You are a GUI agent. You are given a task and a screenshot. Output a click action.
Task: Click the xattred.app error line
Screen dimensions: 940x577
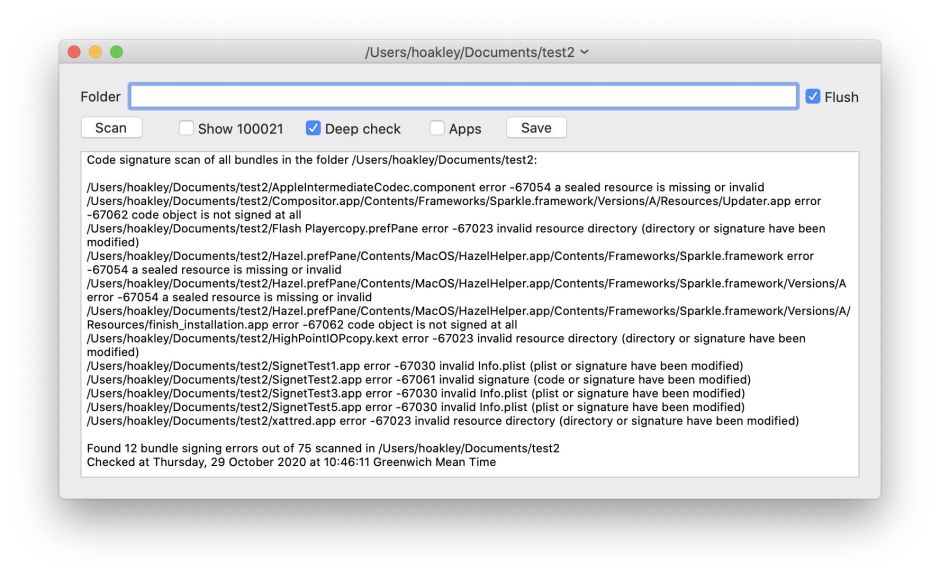click(x=442, y=421)
